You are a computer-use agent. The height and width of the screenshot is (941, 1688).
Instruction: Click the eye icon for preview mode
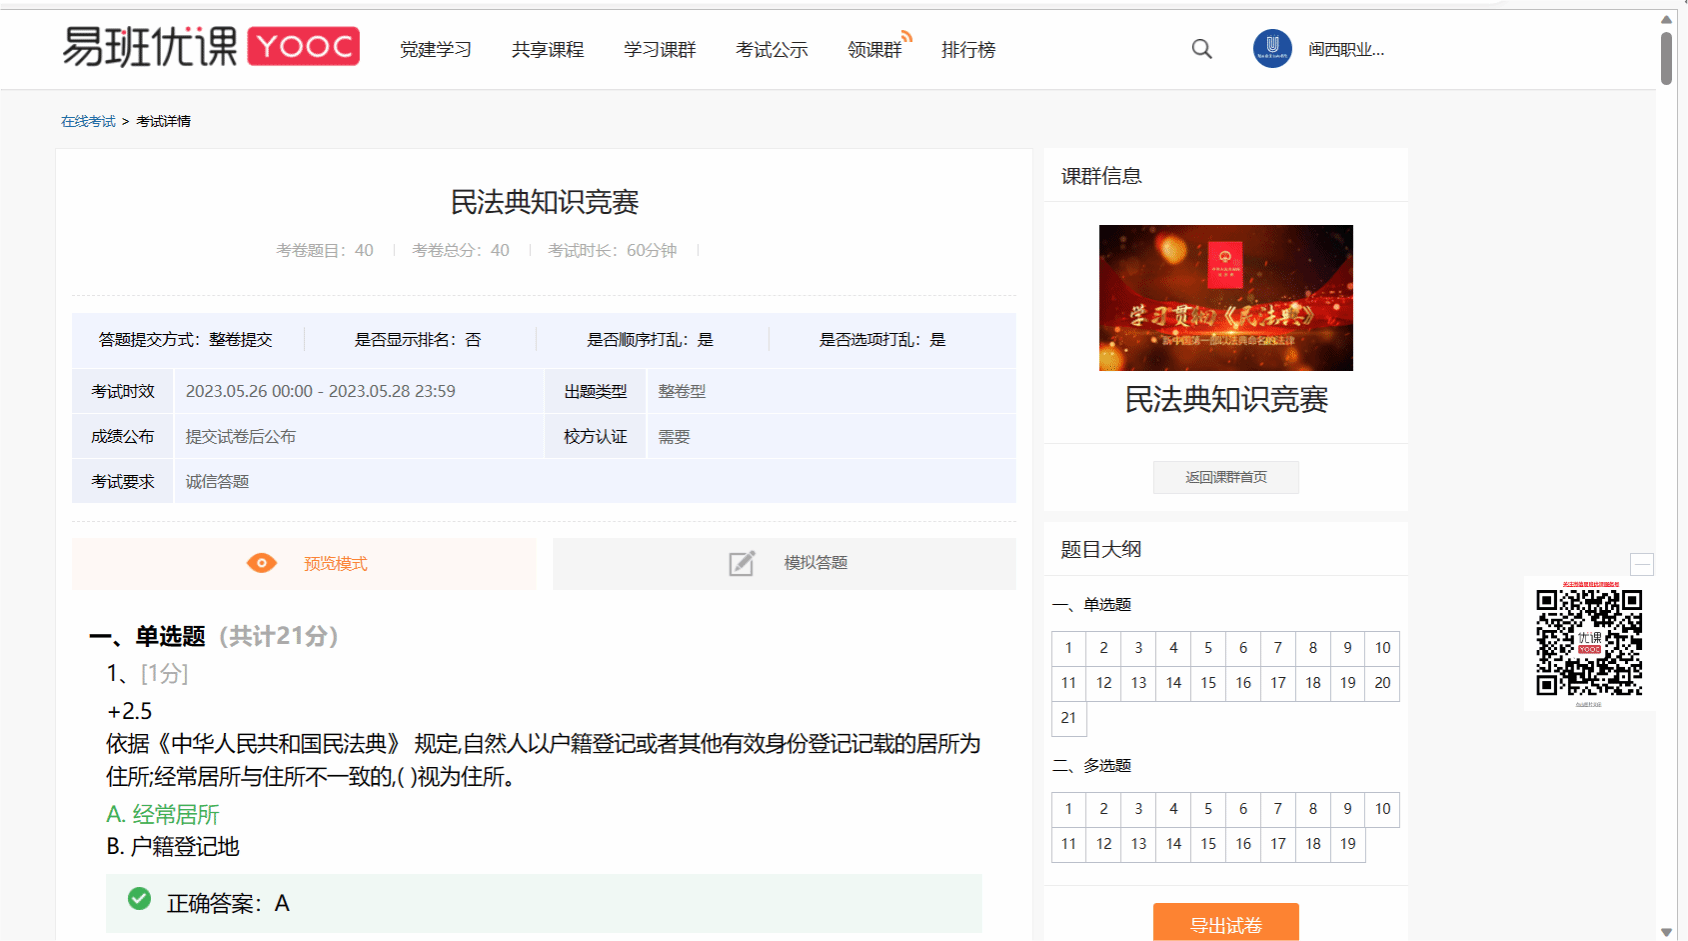point(261,563)
